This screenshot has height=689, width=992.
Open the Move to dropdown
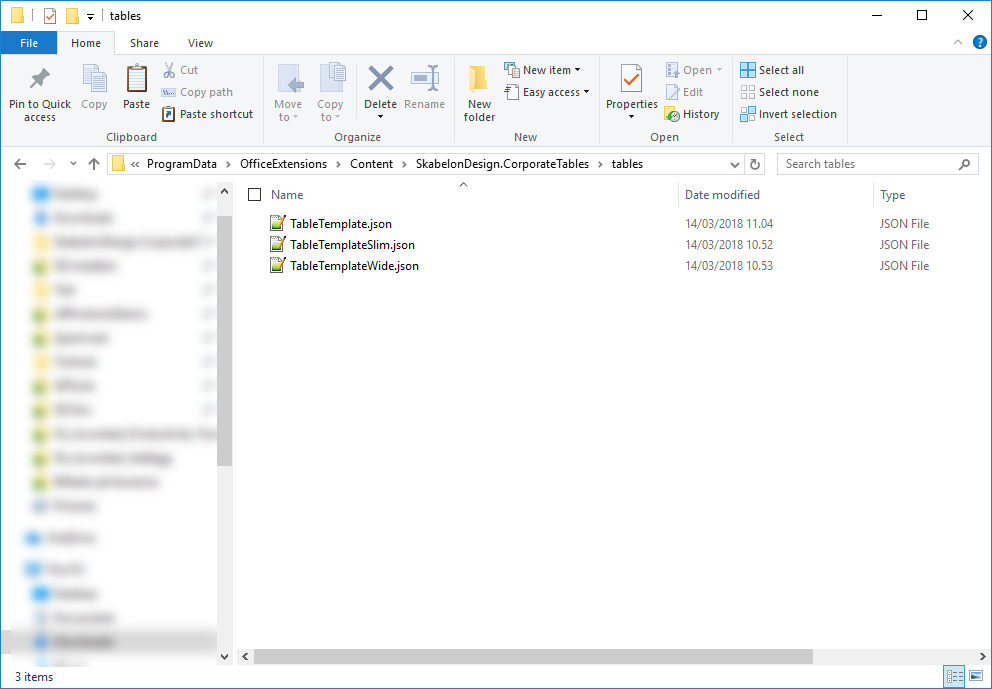(288, 94)
